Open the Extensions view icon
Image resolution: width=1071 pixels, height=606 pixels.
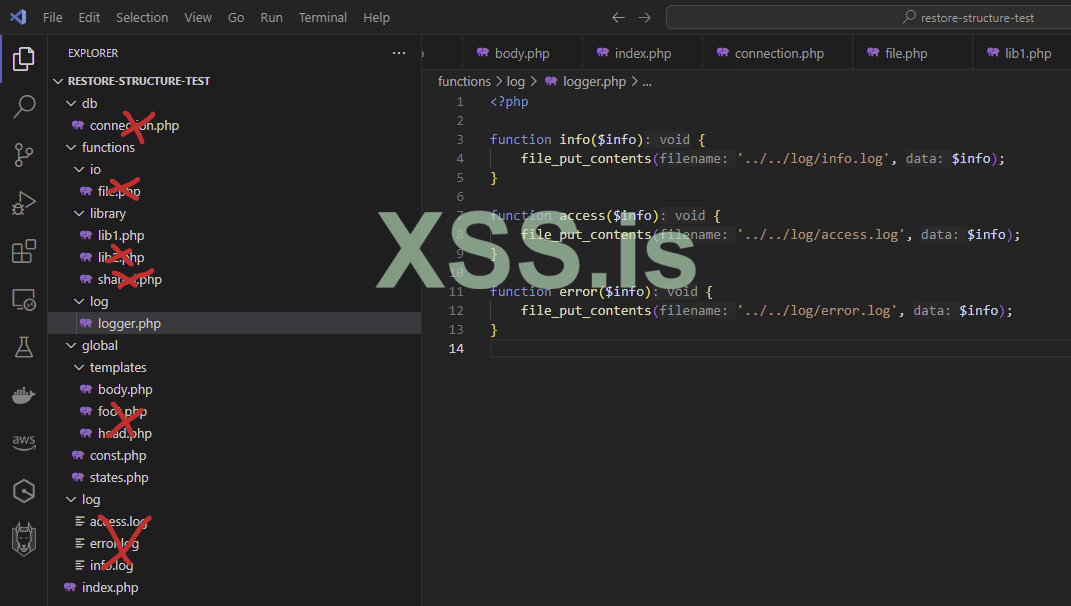point(23,251)
